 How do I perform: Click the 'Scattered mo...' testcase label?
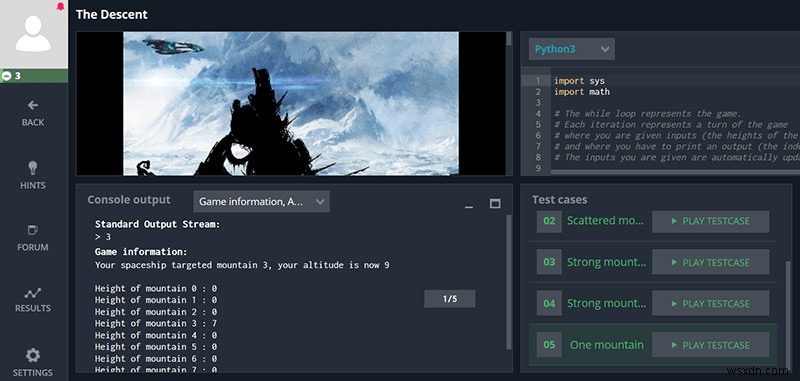coord(606,221)
